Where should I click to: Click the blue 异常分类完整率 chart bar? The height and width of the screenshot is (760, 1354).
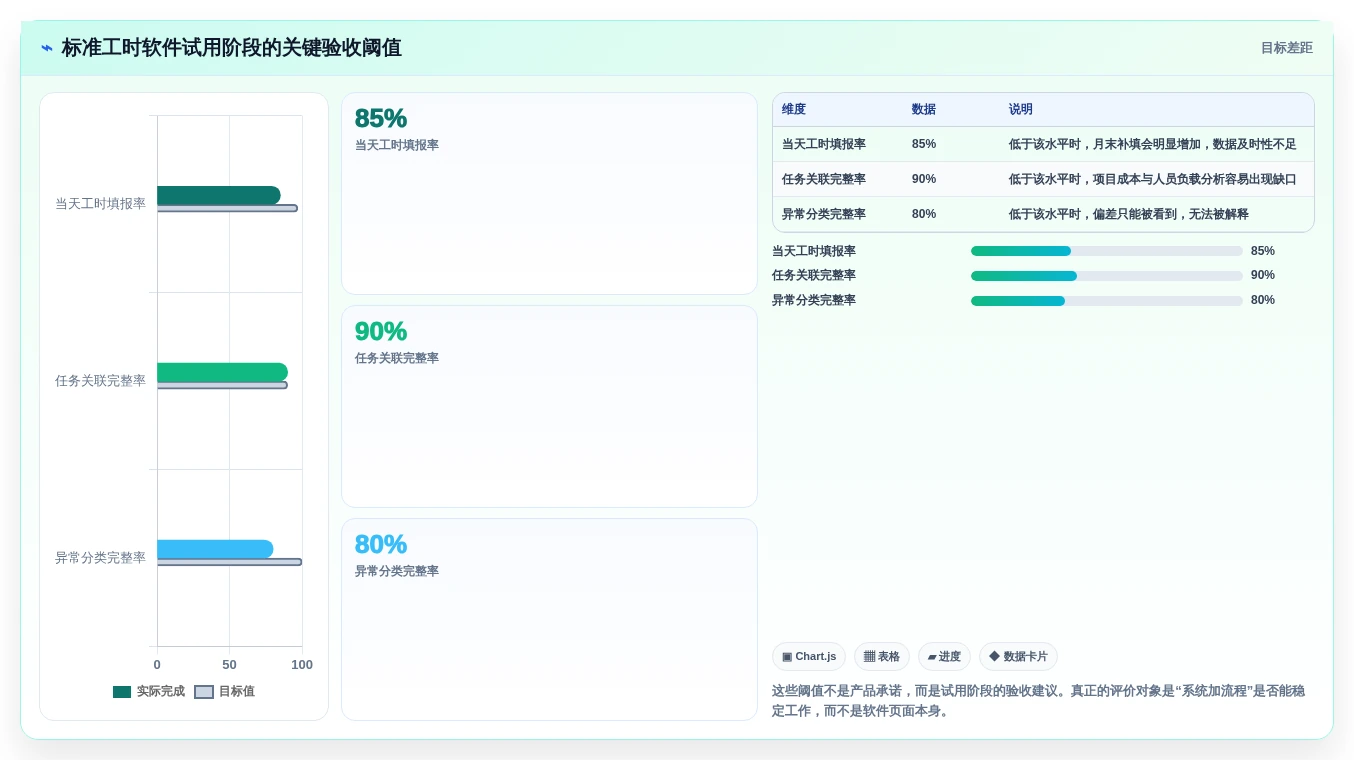pyautogui.click(x=215, y=549)
